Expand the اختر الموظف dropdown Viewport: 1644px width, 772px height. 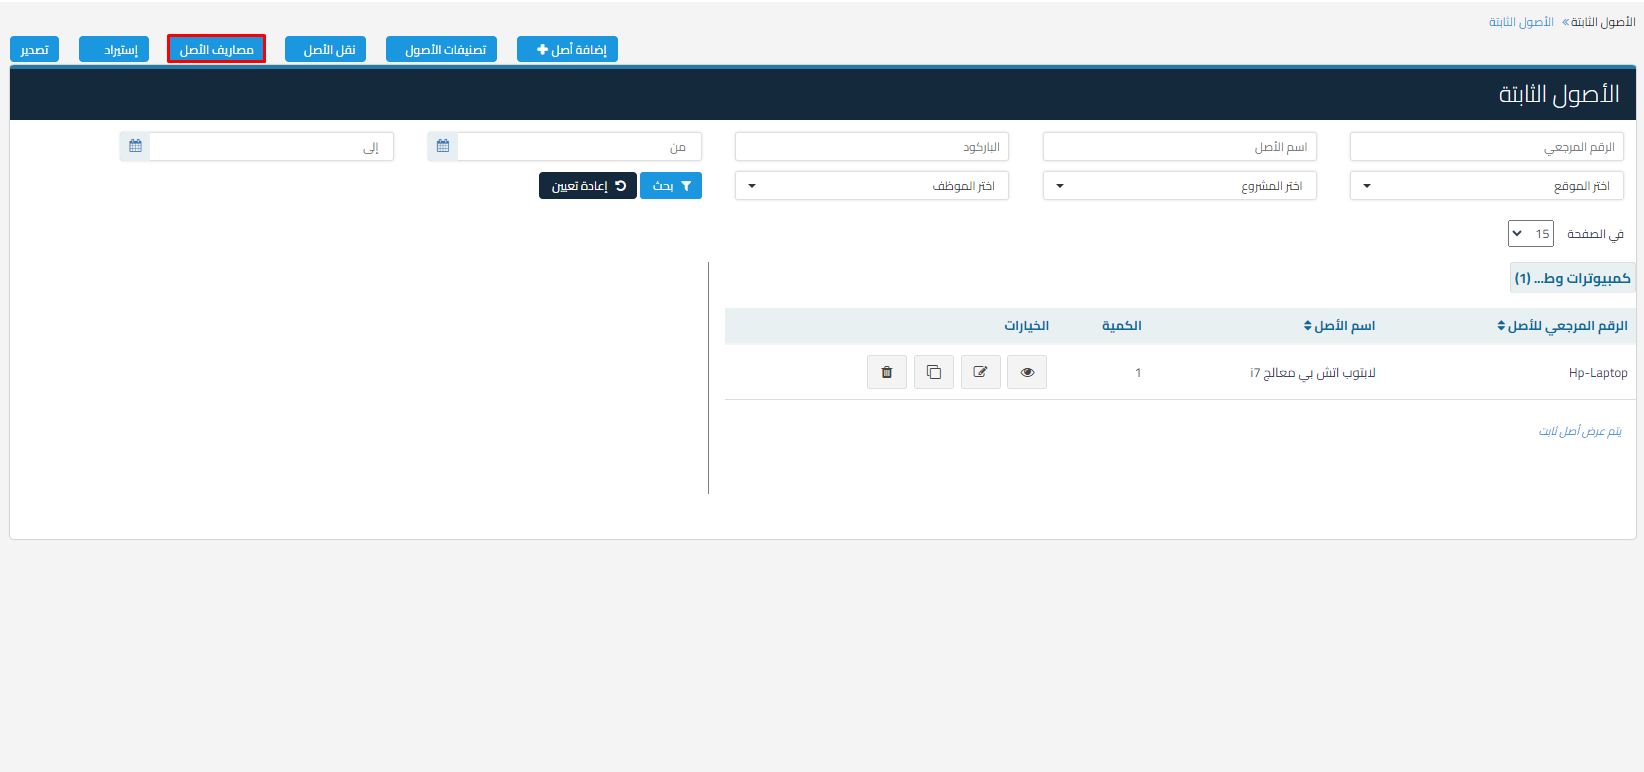coord(871,186)
